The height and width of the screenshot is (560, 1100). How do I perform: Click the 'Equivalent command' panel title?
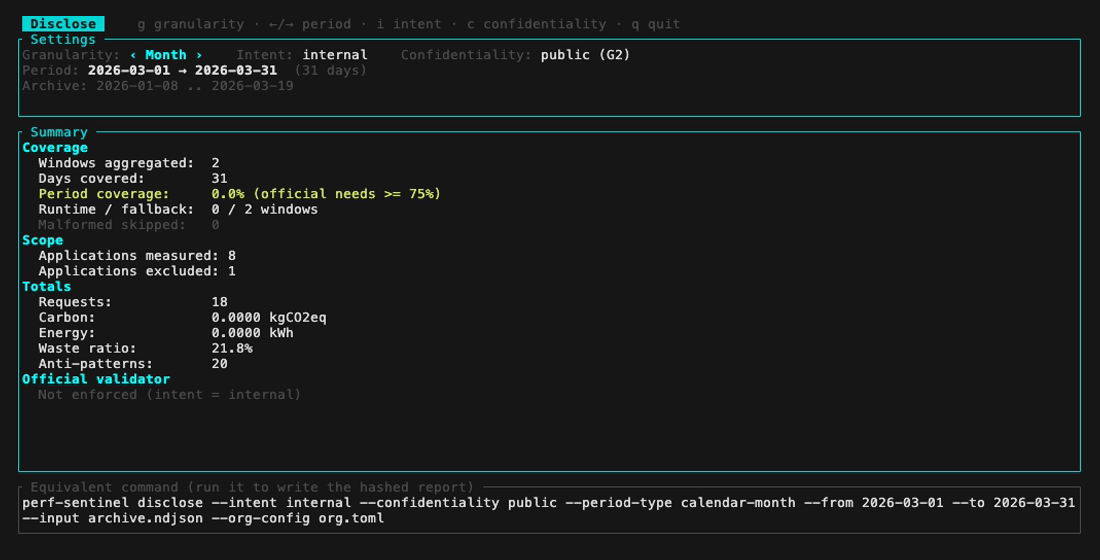253,487
